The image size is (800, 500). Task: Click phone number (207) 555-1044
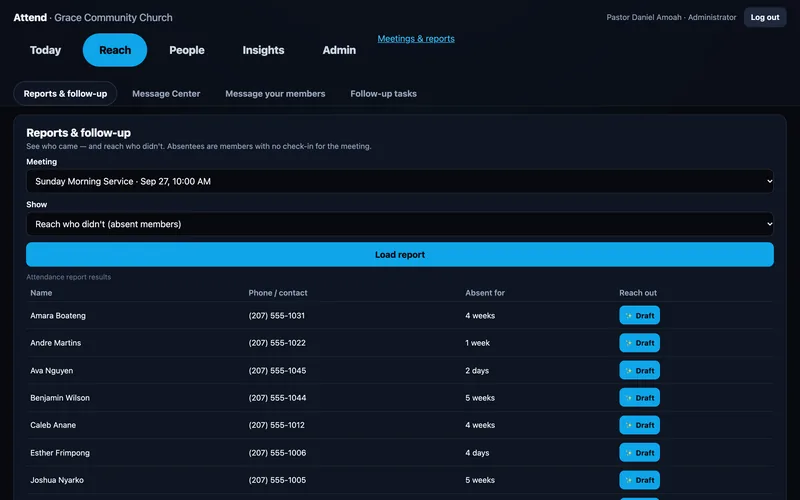tap(277, 398)
